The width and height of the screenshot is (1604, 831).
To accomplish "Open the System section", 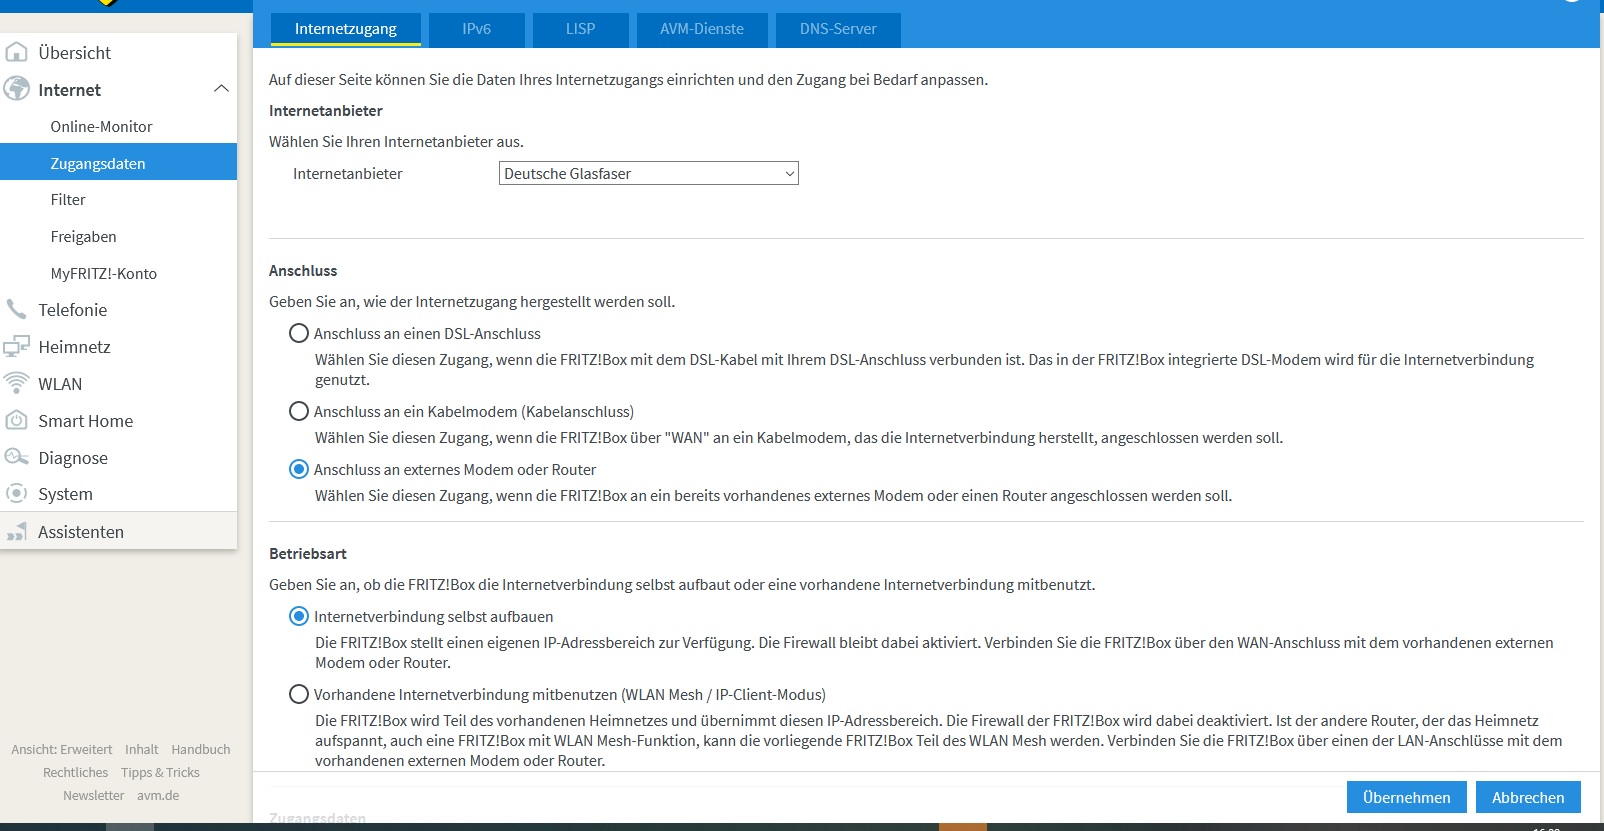I will coord(66,494).
